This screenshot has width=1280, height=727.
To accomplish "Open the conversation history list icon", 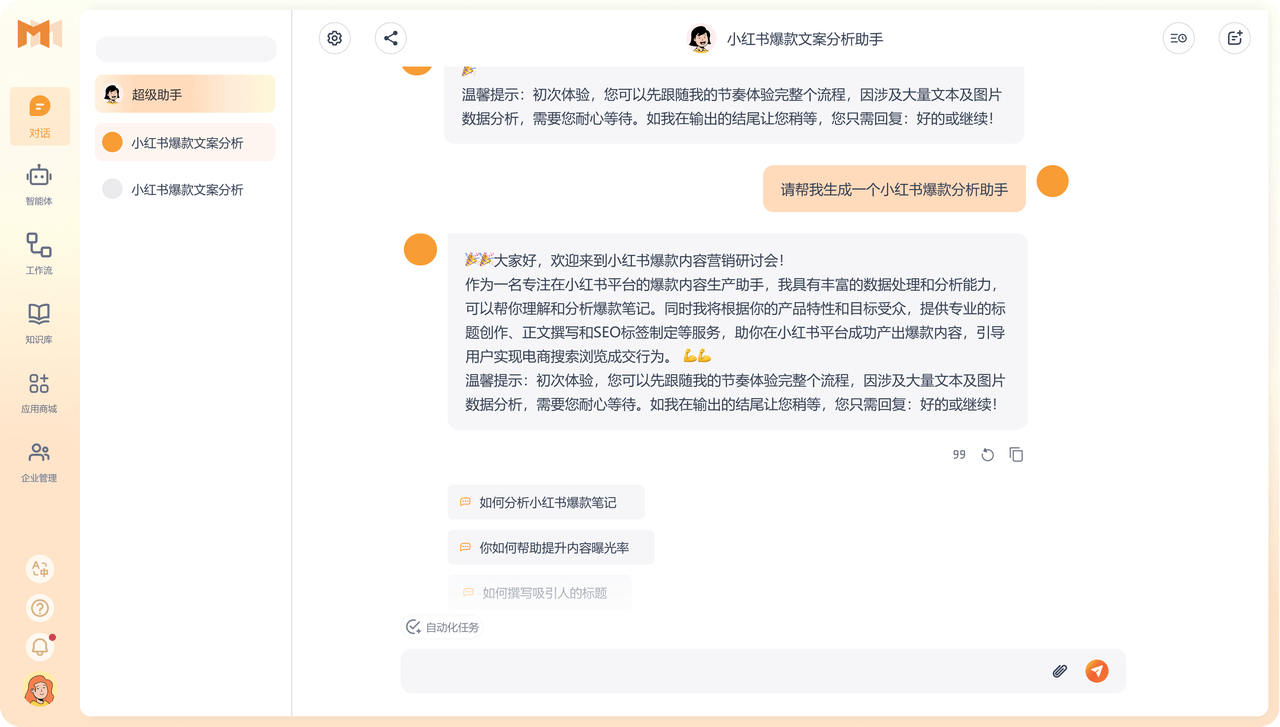I will pyautogui.click(x=1179, y=38).
